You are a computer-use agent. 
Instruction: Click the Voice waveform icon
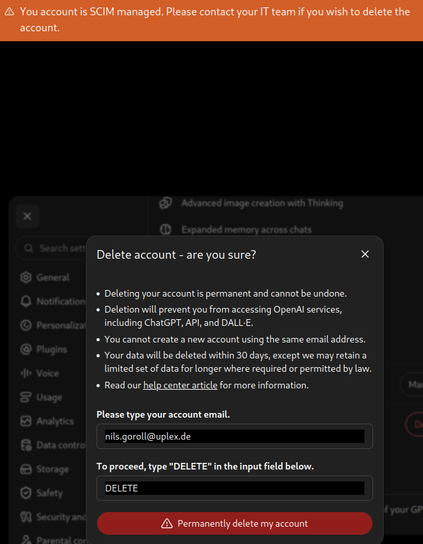26,373
